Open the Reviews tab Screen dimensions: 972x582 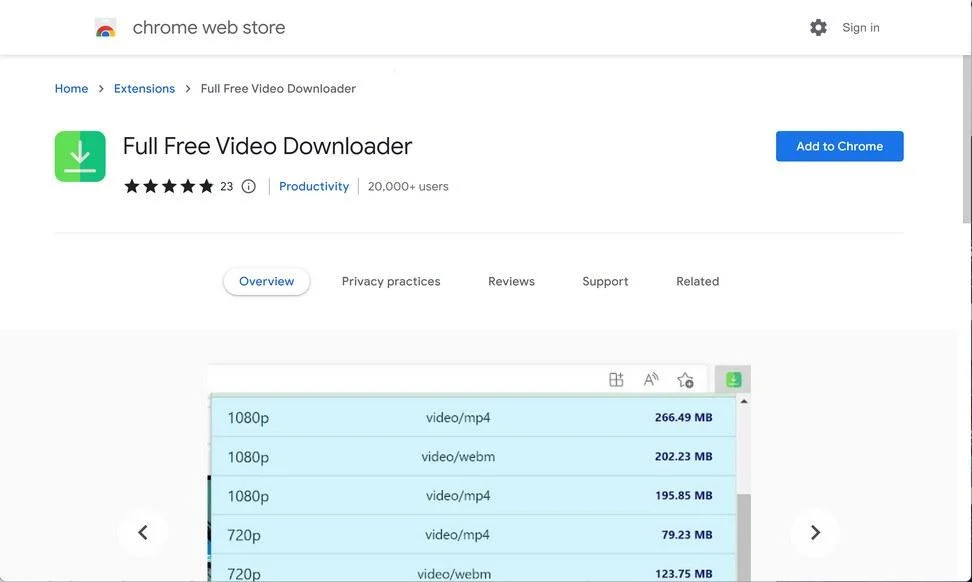click(511, 281)
